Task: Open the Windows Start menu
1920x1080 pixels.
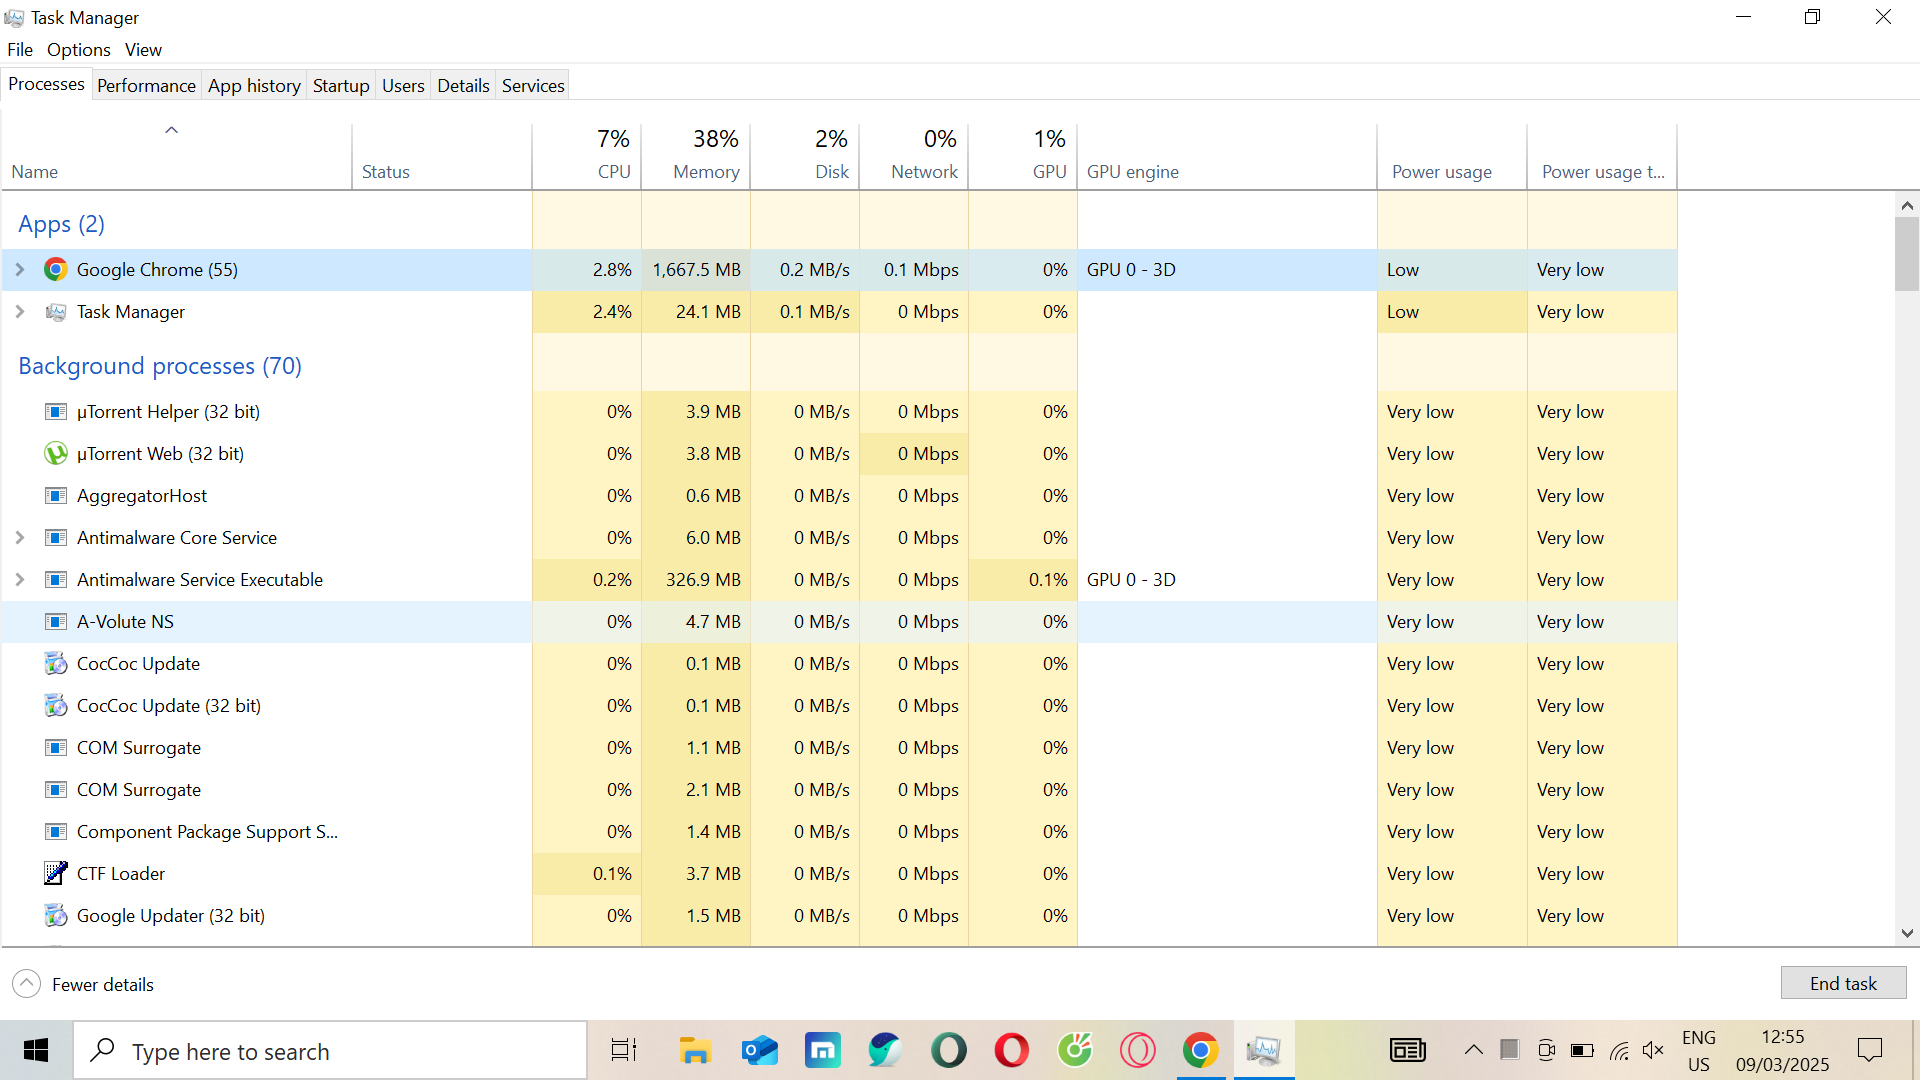Action: (36, 1051)
